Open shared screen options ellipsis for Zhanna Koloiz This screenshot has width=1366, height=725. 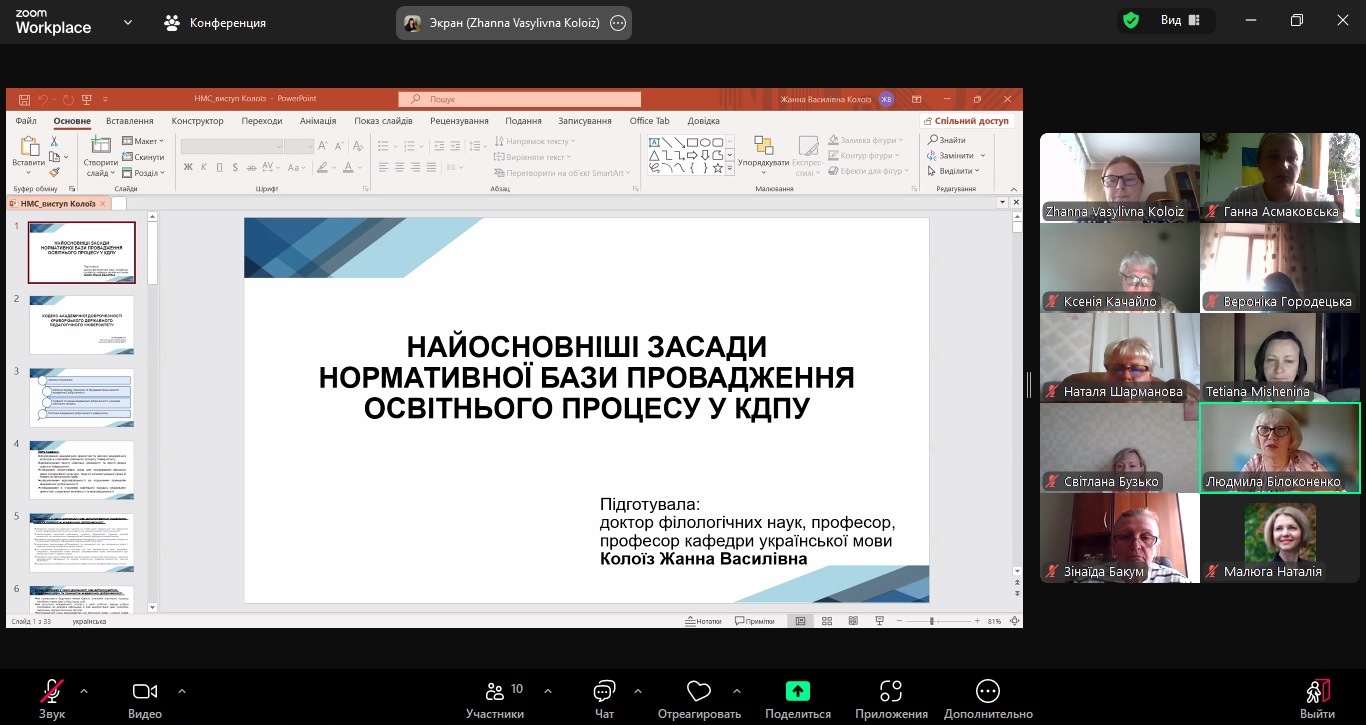pyautogui.click(x=618, y=22)
